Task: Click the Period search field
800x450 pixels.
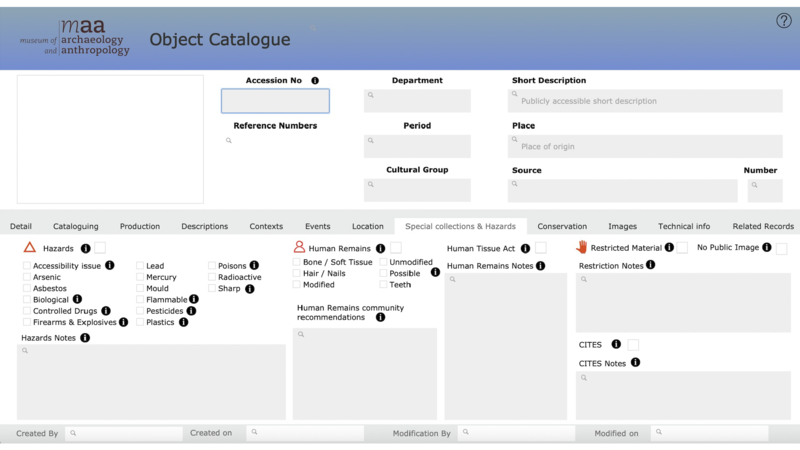Action: click(x=417, y=146)
